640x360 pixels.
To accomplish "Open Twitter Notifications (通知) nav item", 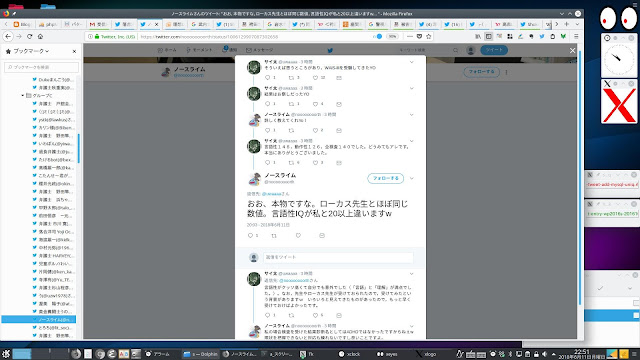I will (x=230, y=50).
